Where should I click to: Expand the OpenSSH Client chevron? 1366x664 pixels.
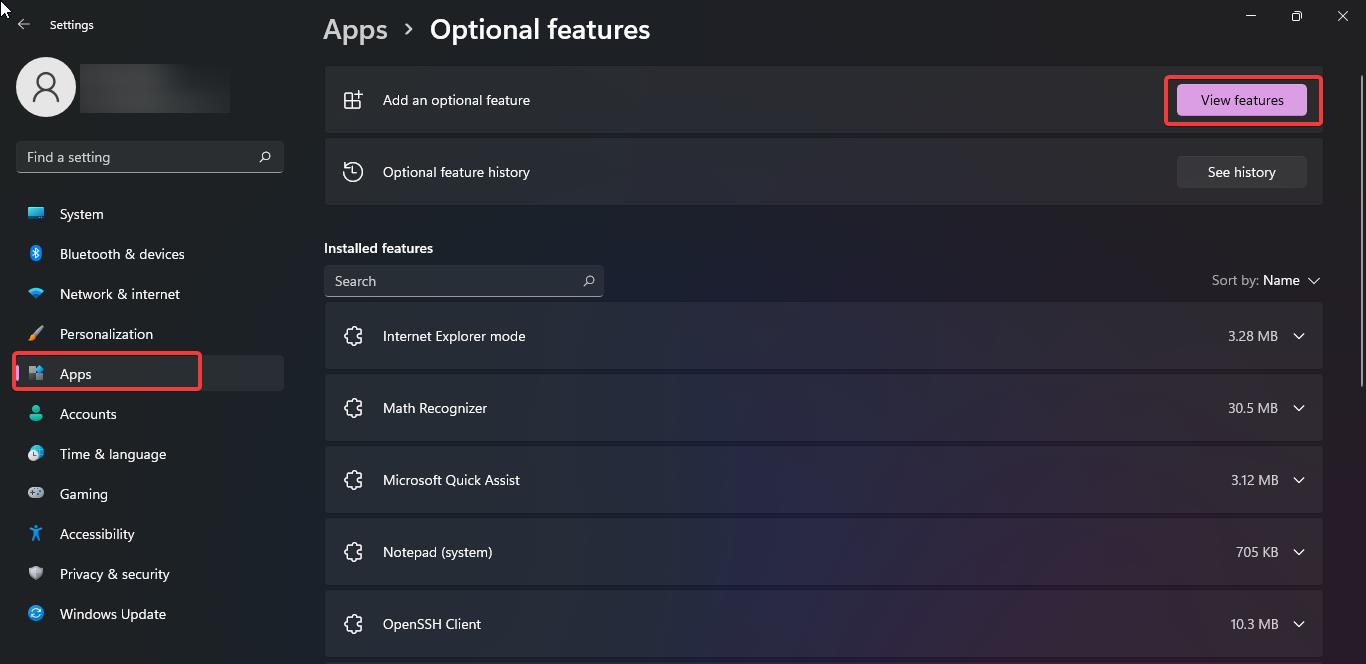1299,625
